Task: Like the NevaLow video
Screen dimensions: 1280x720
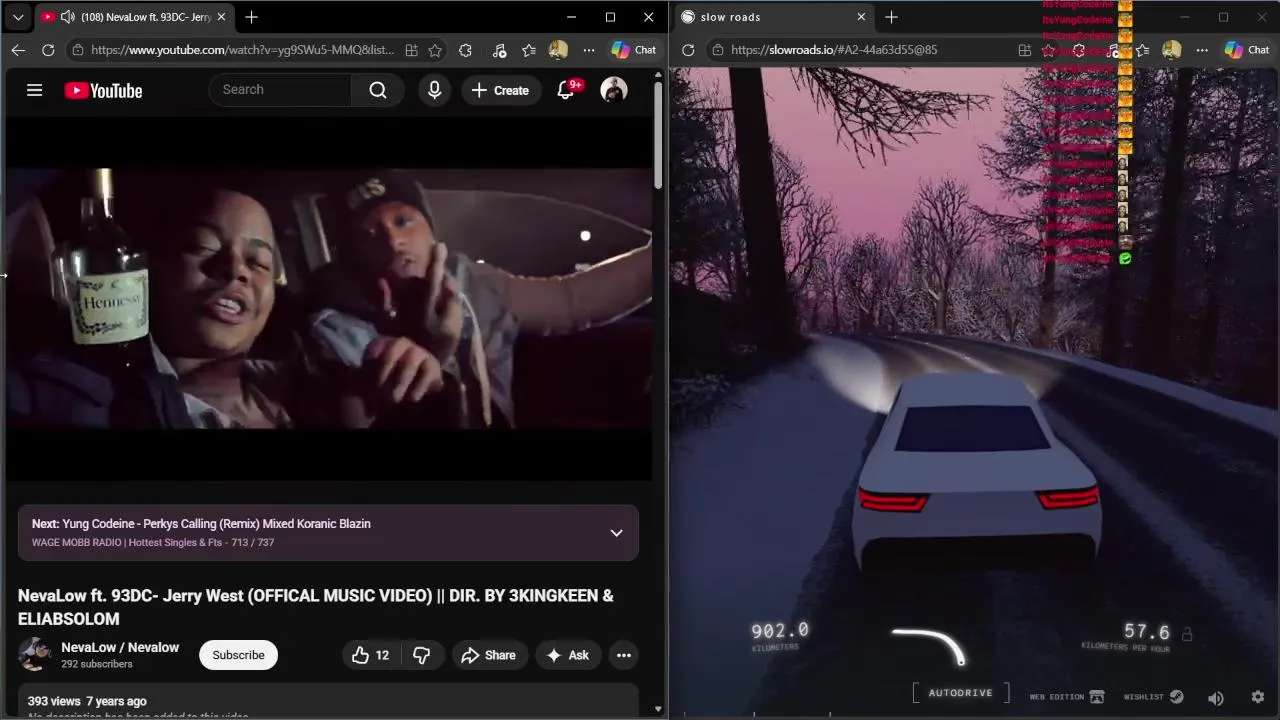Action: (x=370, y=655)
